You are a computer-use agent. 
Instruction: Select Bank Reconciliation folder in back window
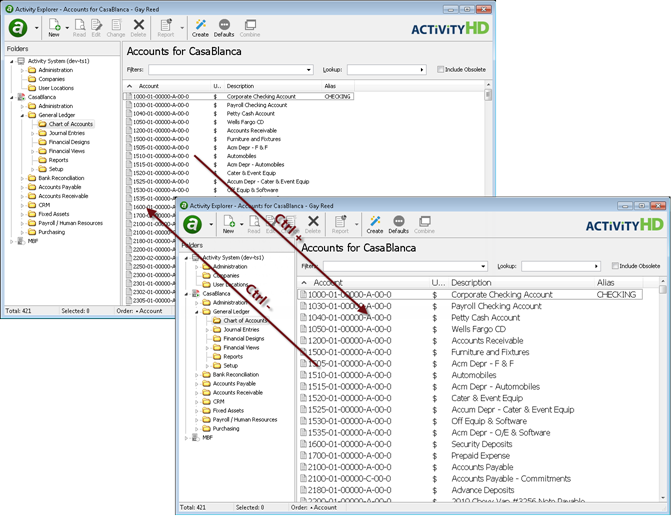[56, 178]
